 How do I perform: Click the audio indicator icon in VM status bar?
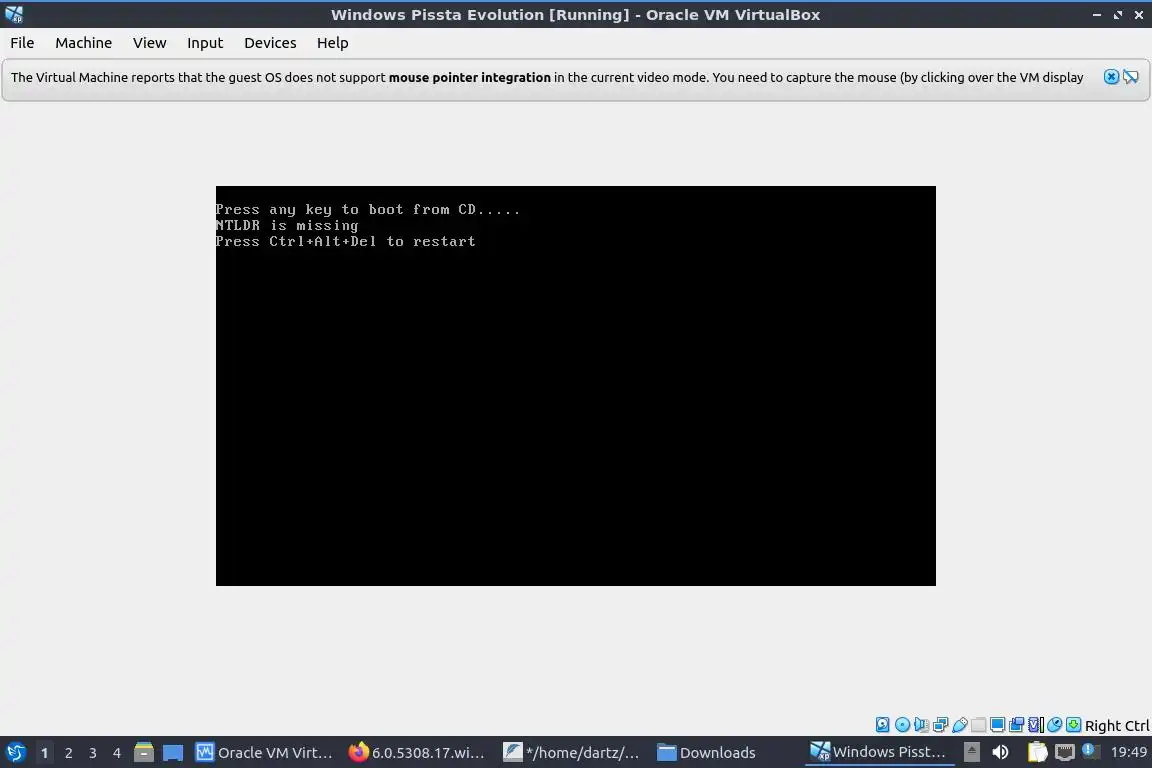[x=921, y=725]
